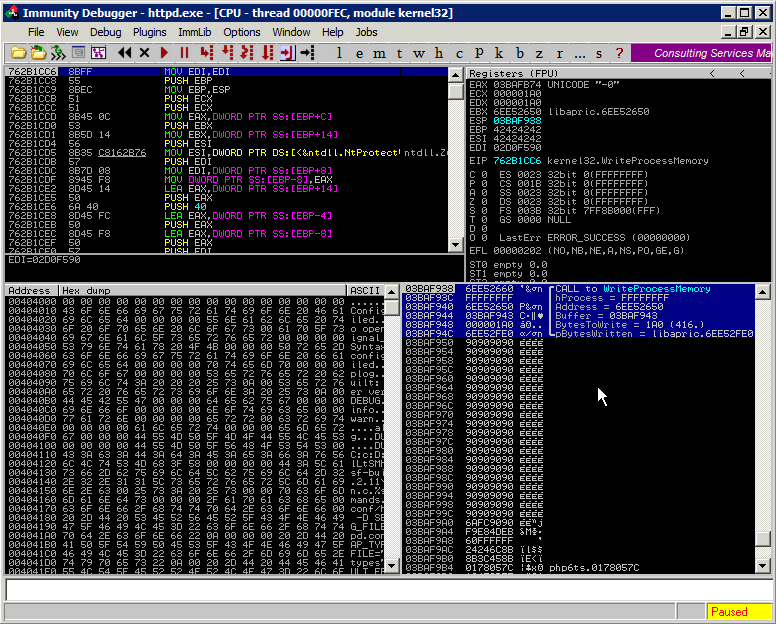The width and height of the screenshot is (776, 624).
Task: Click the Restart program rewind icon
Action: (125, 52)
